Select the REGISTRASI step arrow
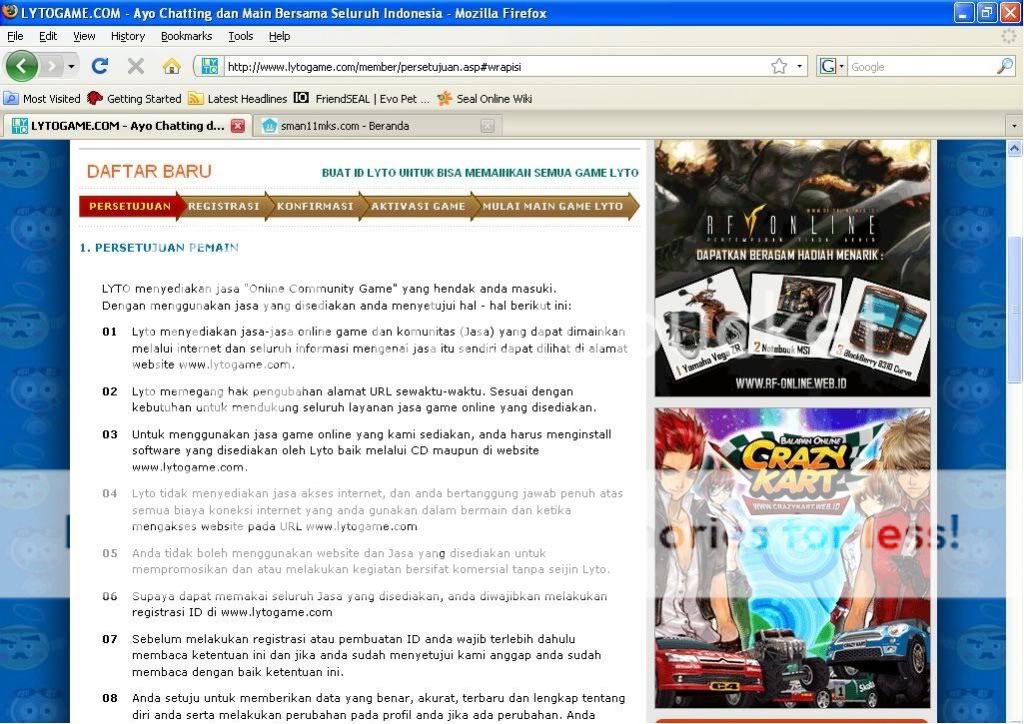 click(223, 206)
